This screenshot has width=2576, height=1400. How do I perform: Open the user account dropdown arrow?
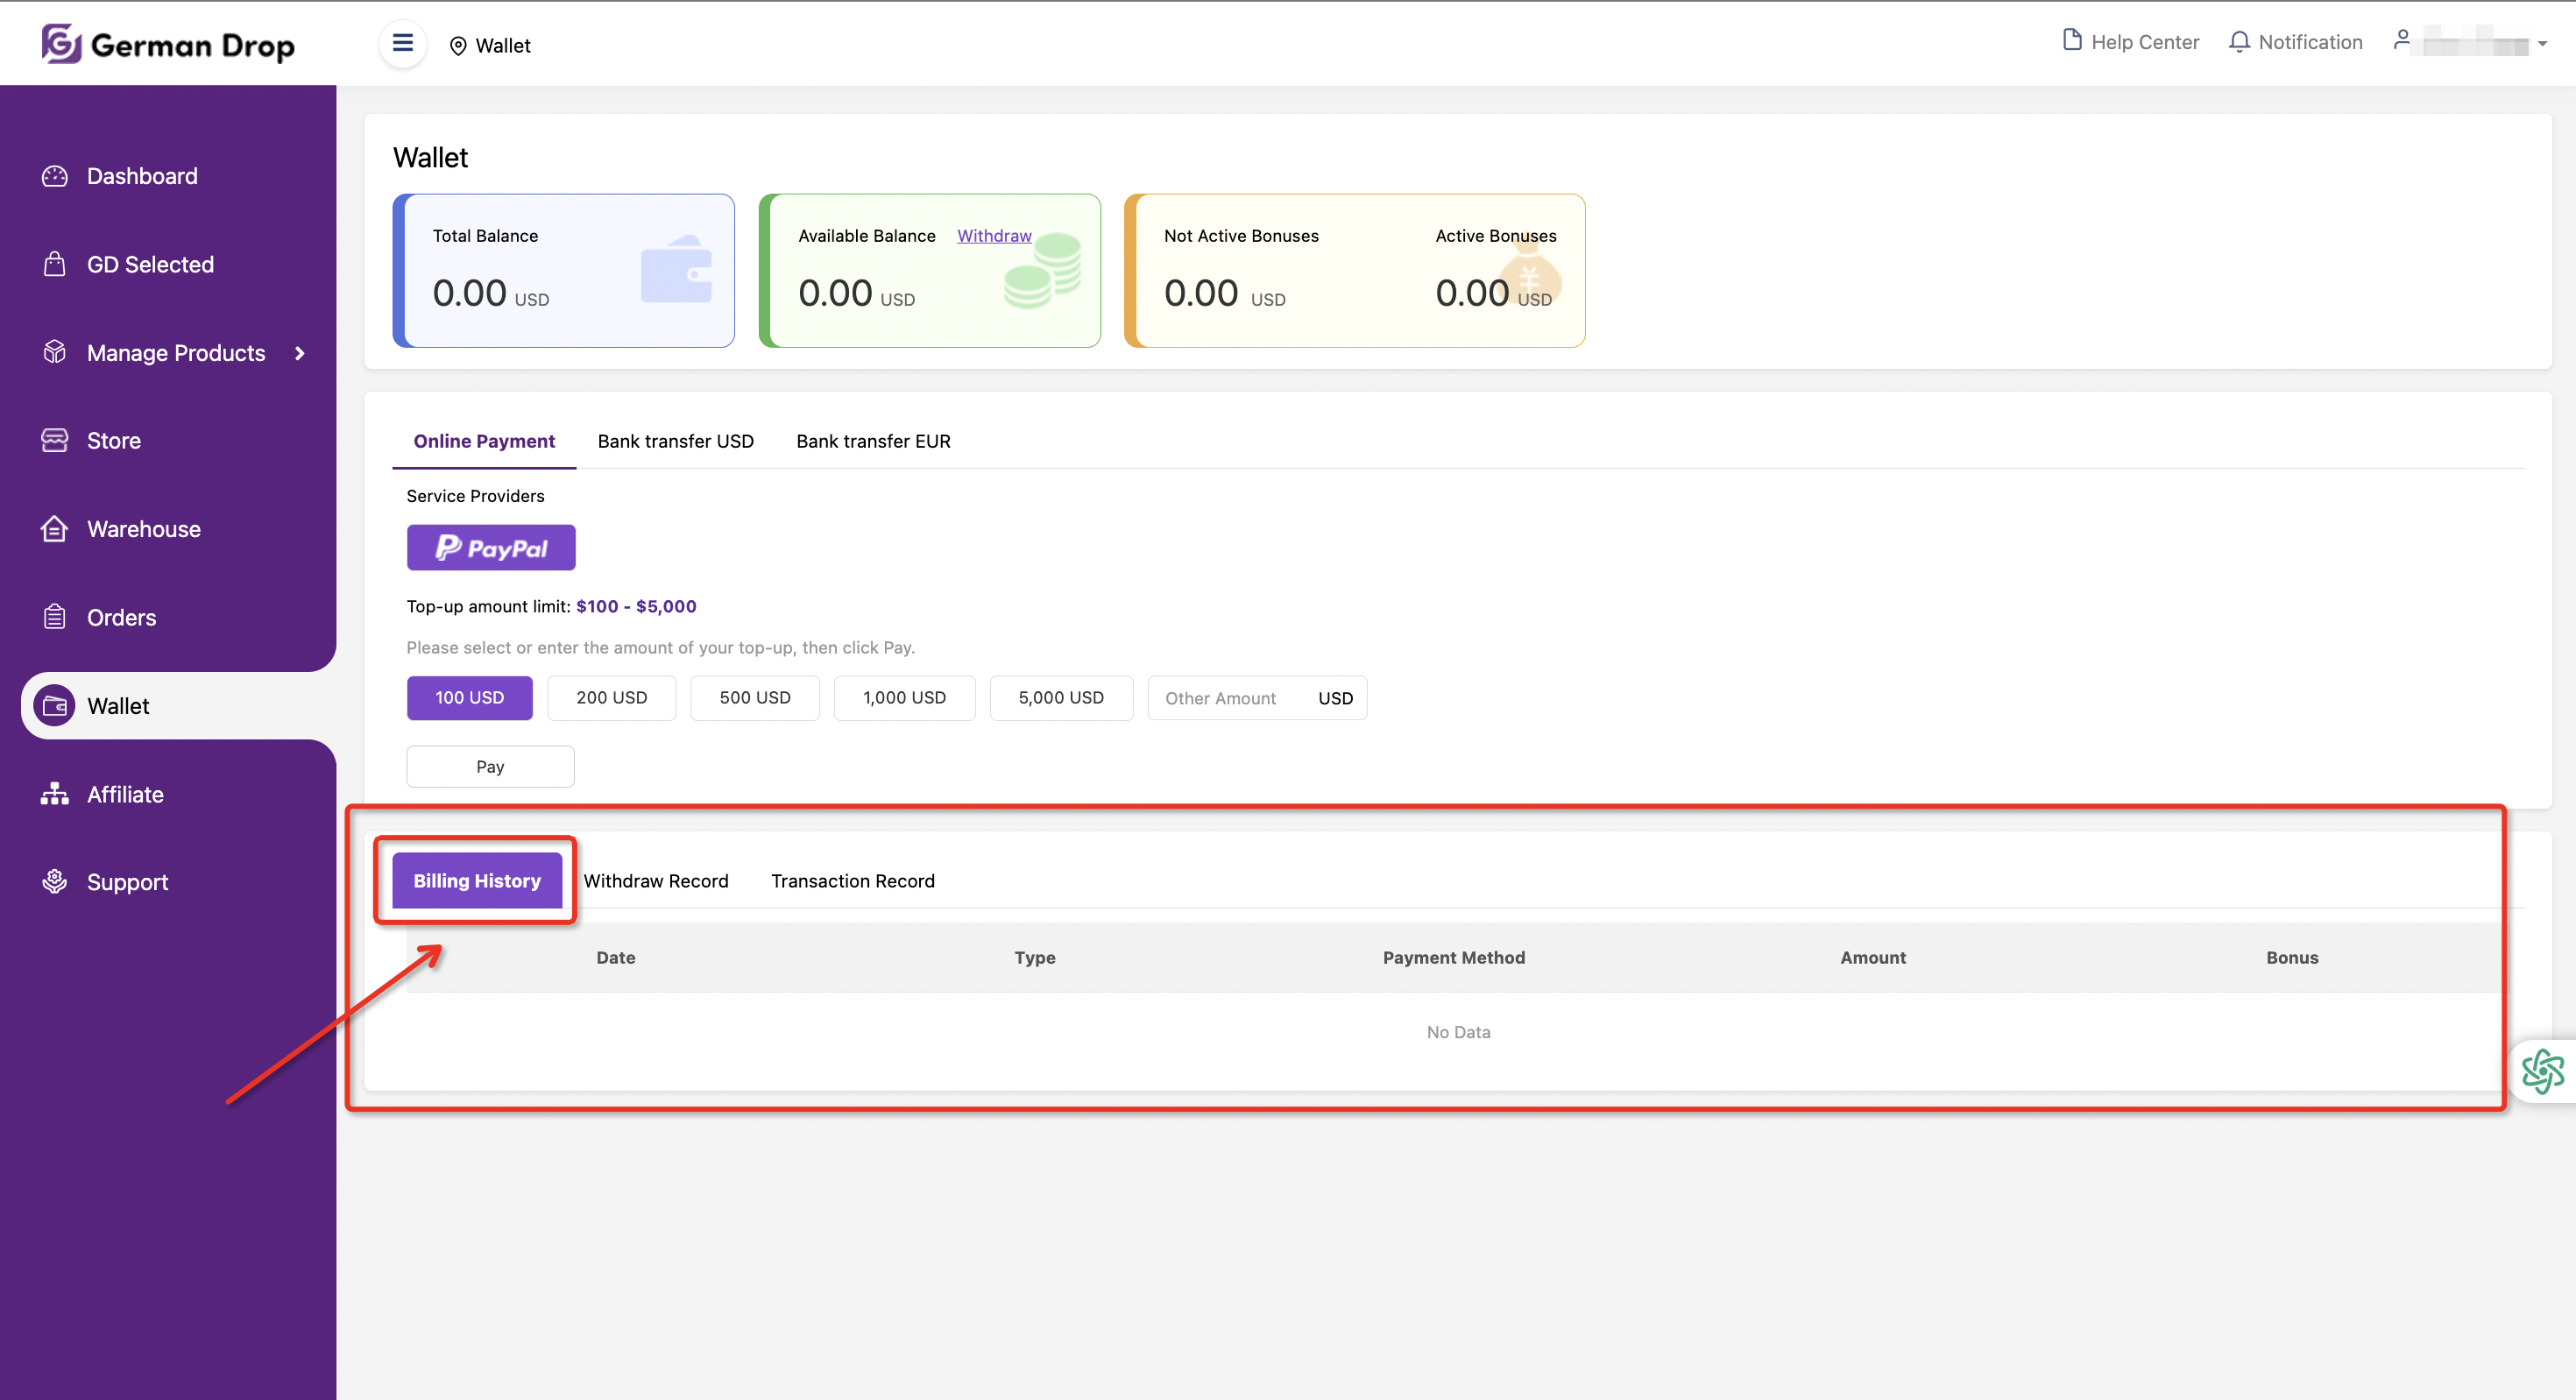point(2542,44)
